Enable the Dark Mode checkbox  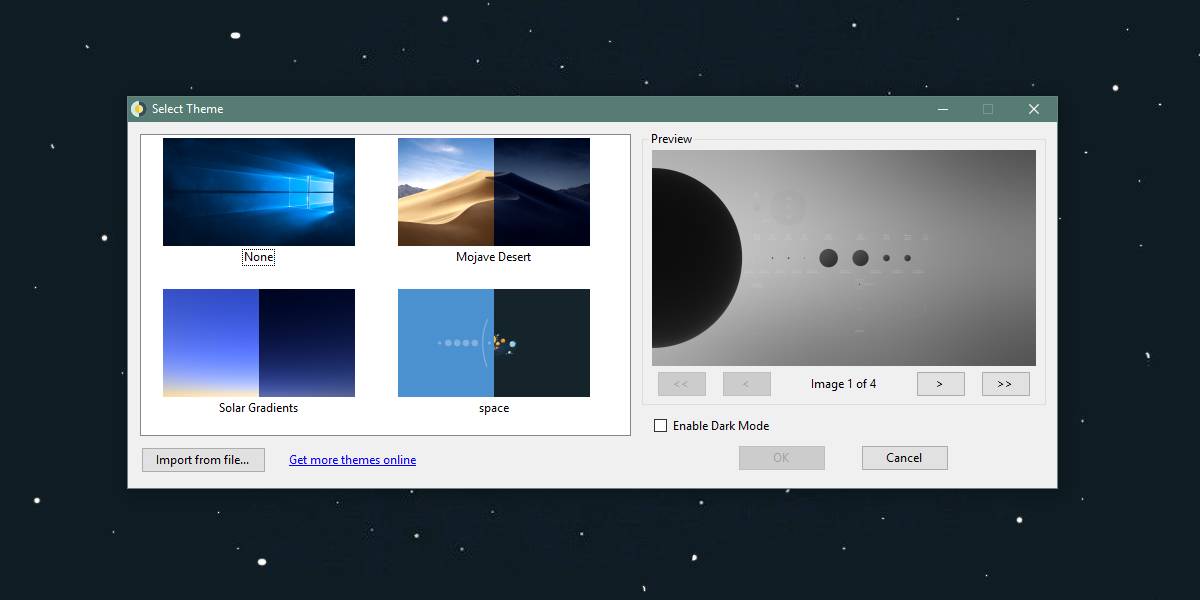[x=660, y=426]
